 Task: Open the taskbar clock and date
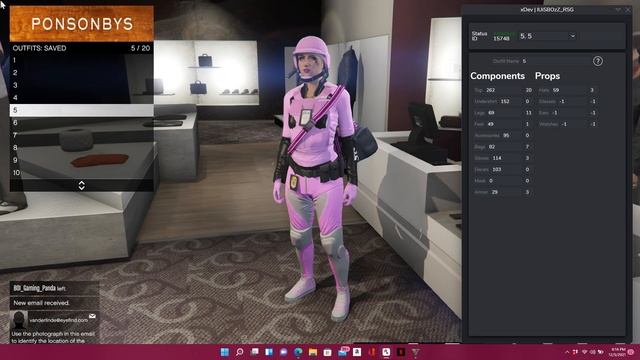pyautogui.click(x=617, y=352)
